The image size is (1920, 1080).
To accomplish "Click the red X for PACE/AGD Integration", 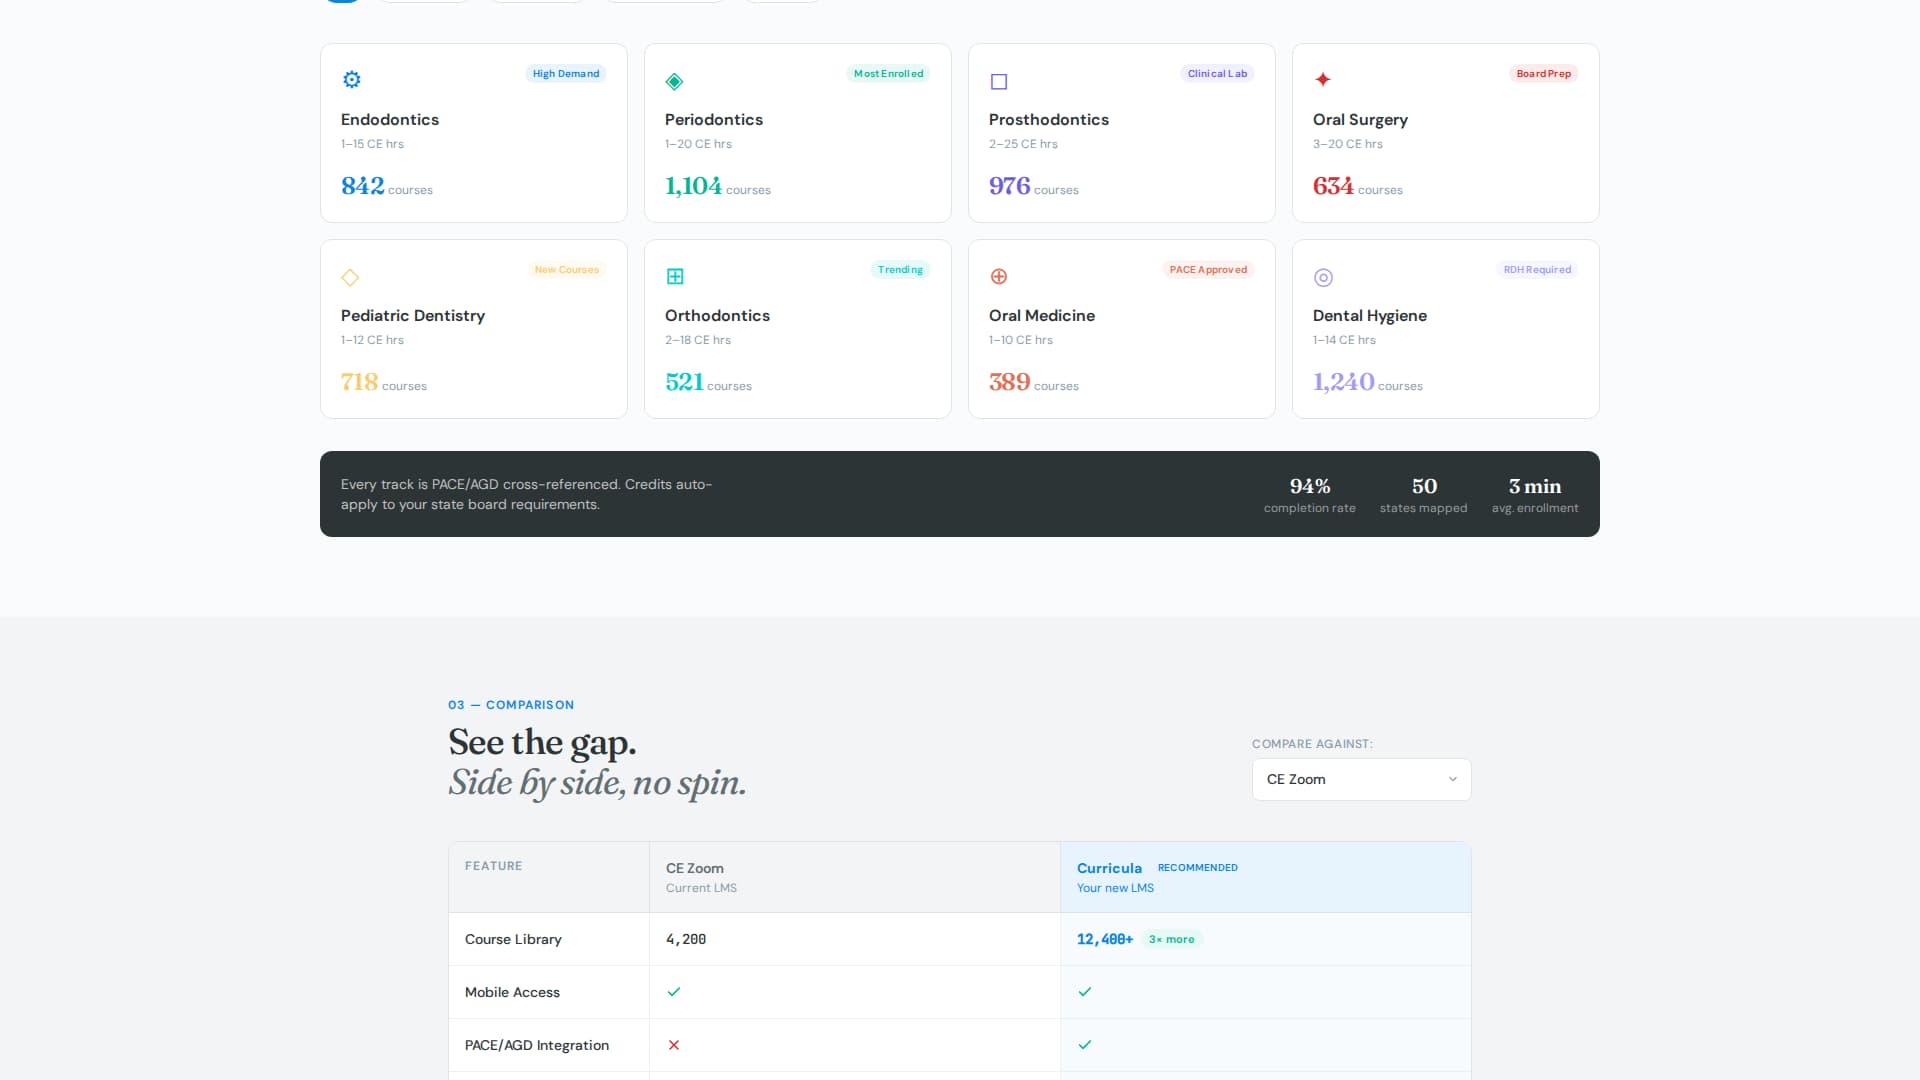I will [x=674, y=1045].
